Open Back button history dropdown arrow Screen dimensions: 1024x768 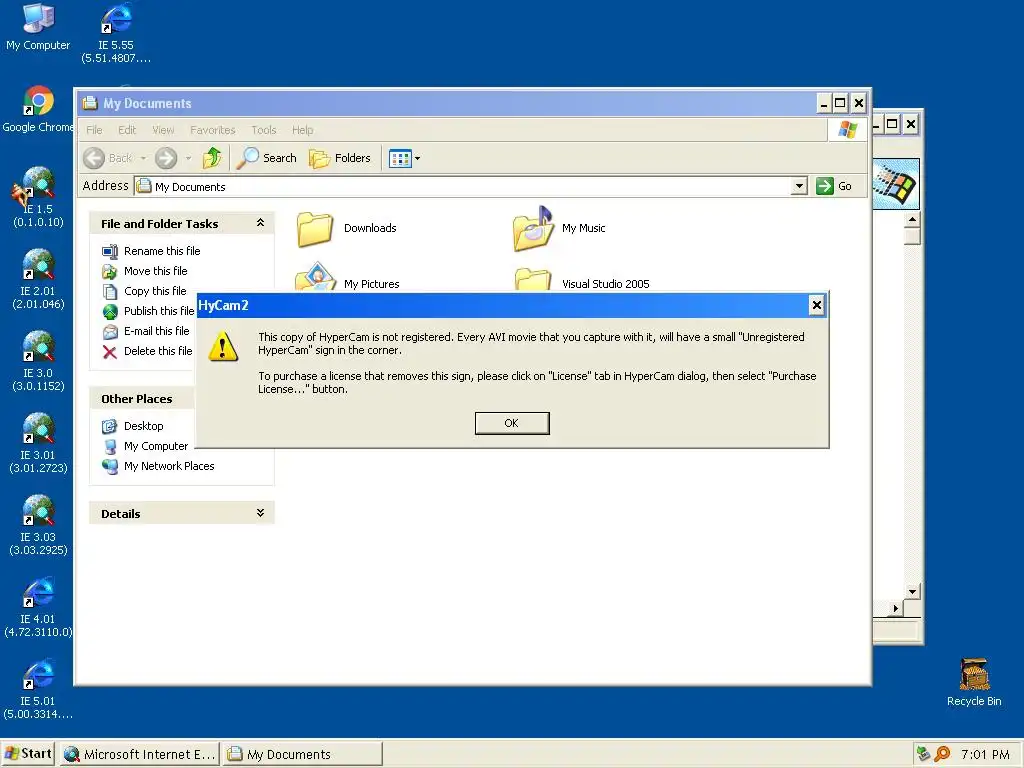[143, 158]
